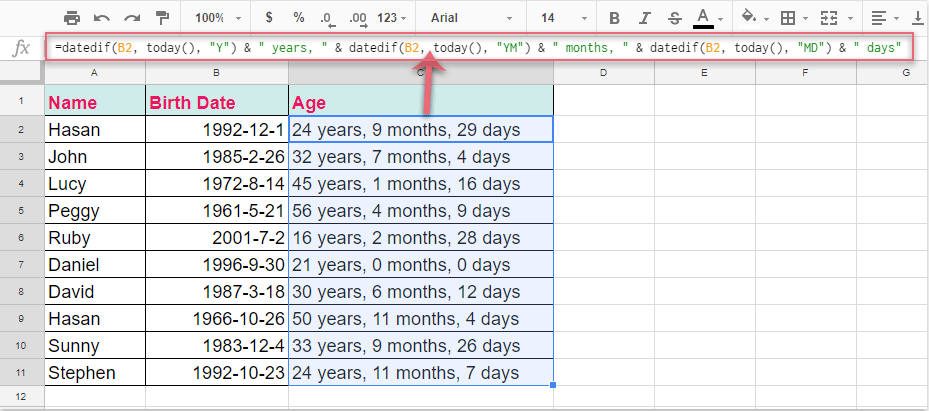Decrease decimal places
Screen dimensions: 929x411
click(x=328, y=19)
